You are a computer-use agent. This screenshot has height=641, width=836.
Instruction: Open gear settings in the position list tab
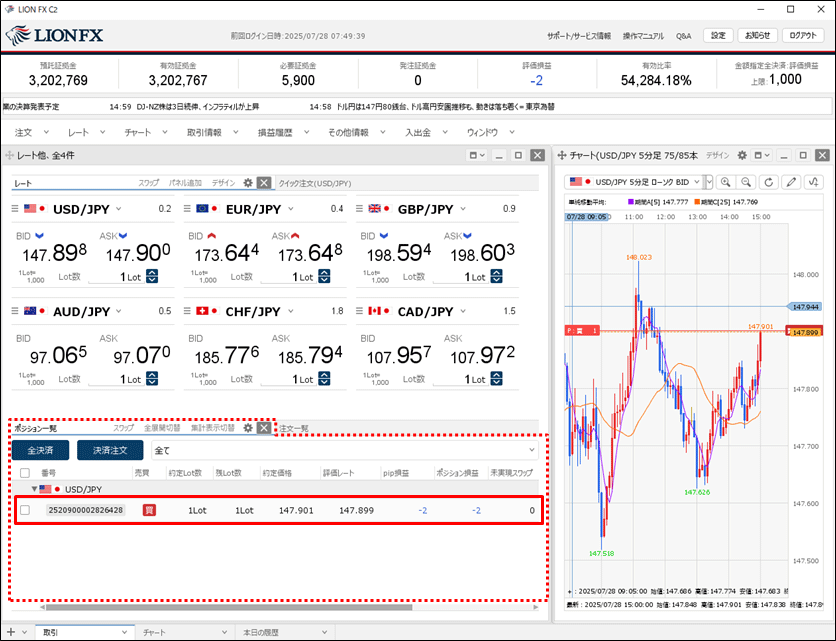248,428
